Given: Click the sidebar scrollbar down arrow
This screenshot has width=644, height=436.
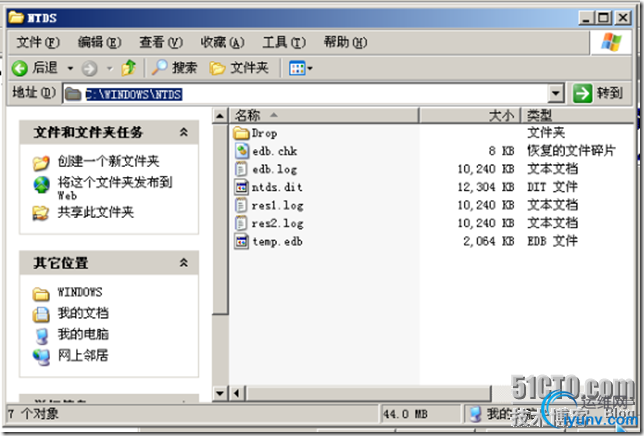Looking at the screenshot, I should click(x=220, y=393).
